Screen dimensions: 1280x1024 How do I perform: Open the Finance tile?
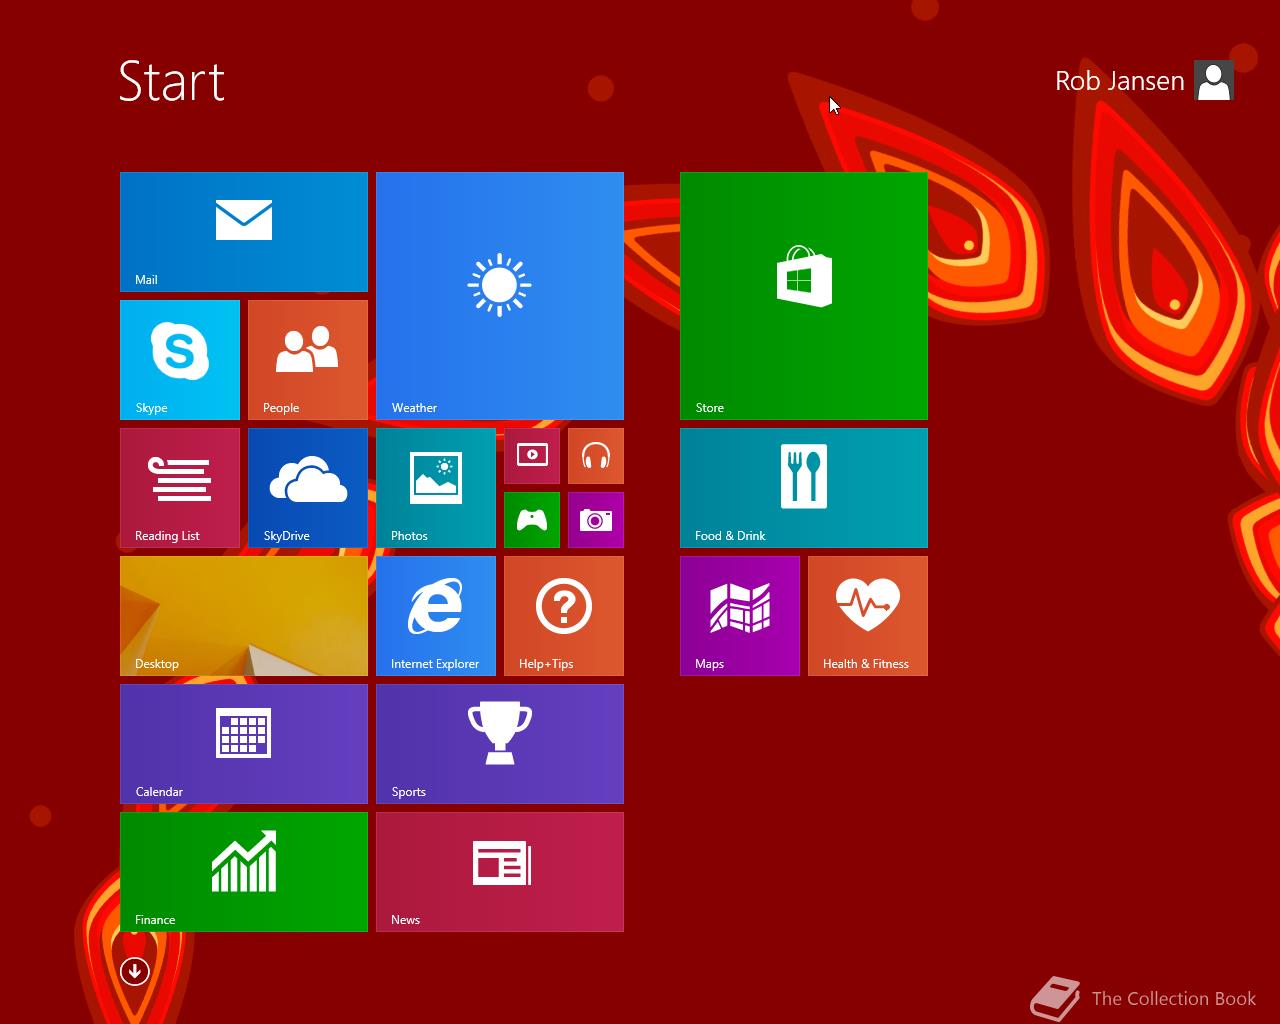point(244,872)
